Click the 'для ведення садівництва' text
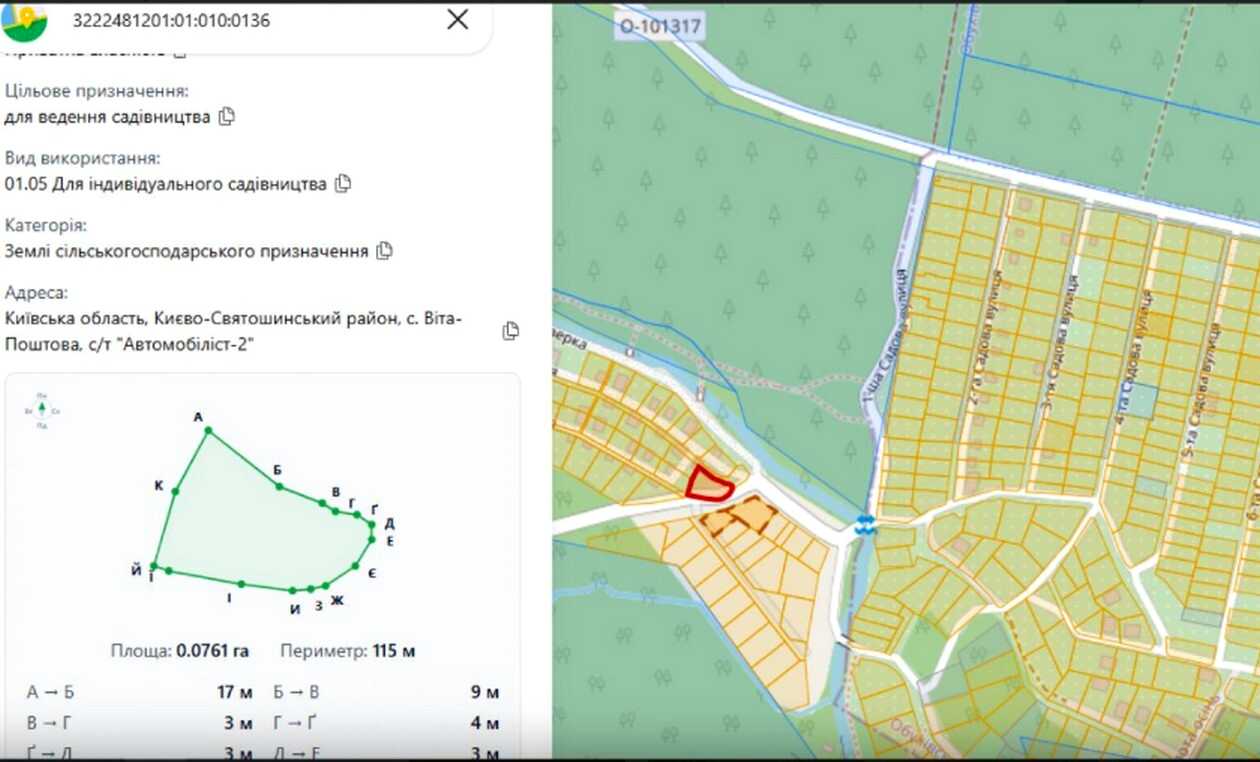 [107, 117]
